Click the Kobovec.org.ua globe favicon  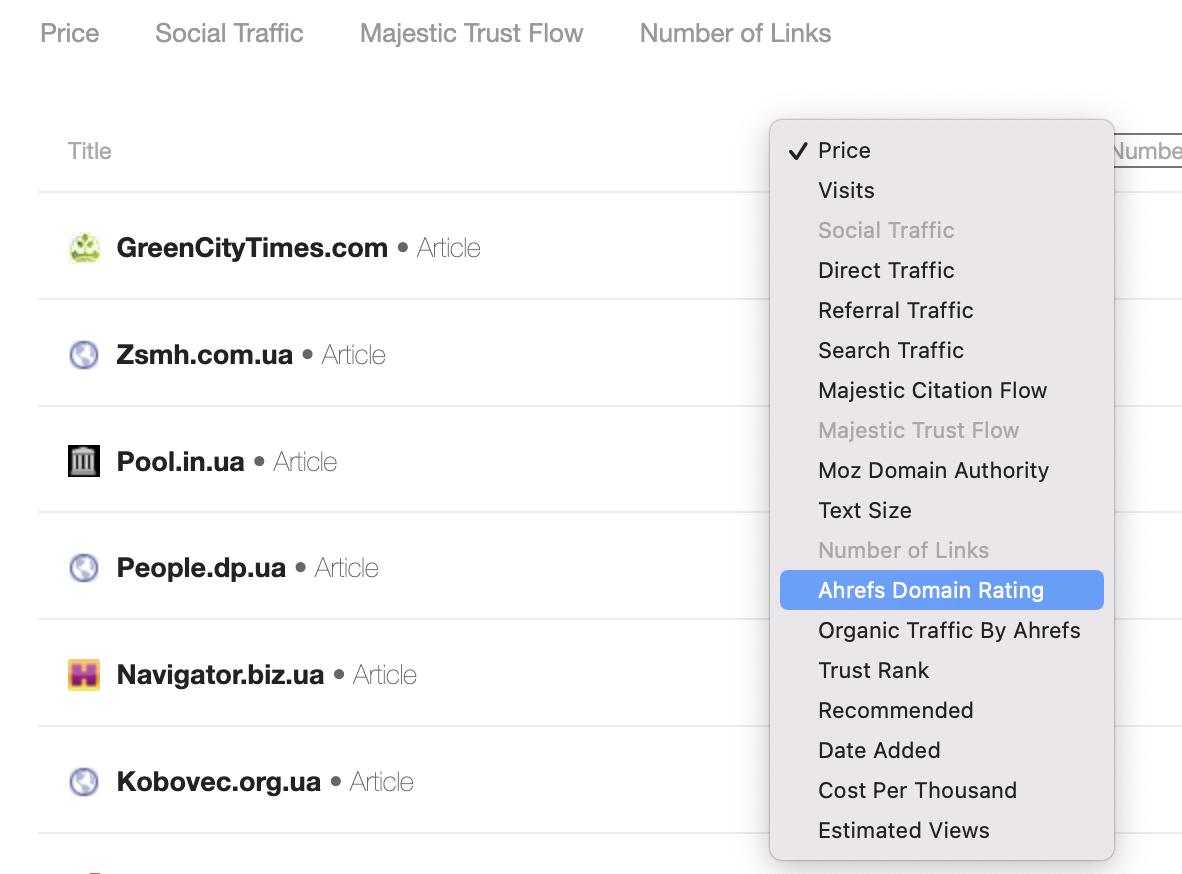tap(84, 781)
